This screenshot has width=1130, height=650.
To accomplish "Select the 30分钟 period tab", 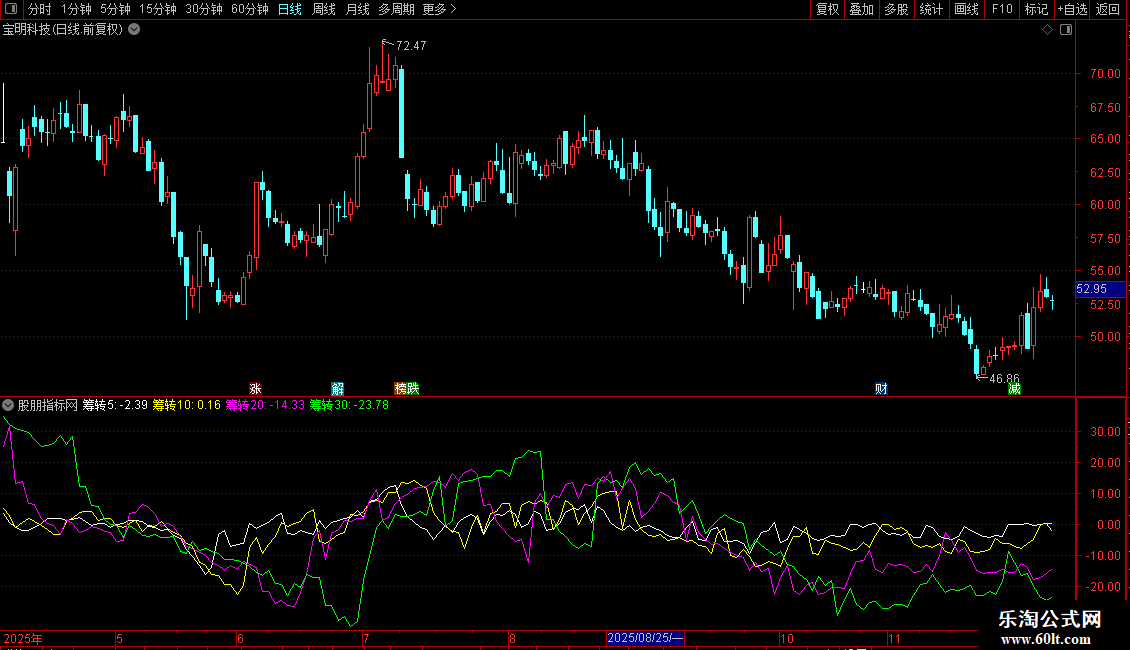I will point(204,9).
